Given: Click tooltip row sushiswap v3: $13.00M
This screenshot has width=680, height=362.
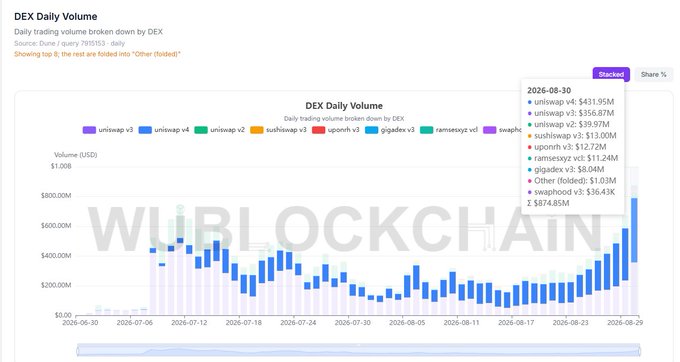Looking at the screenshot, I should coord(572,136).
